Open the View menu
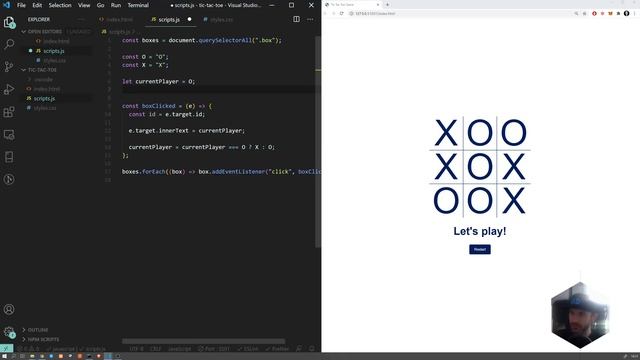 84,5
